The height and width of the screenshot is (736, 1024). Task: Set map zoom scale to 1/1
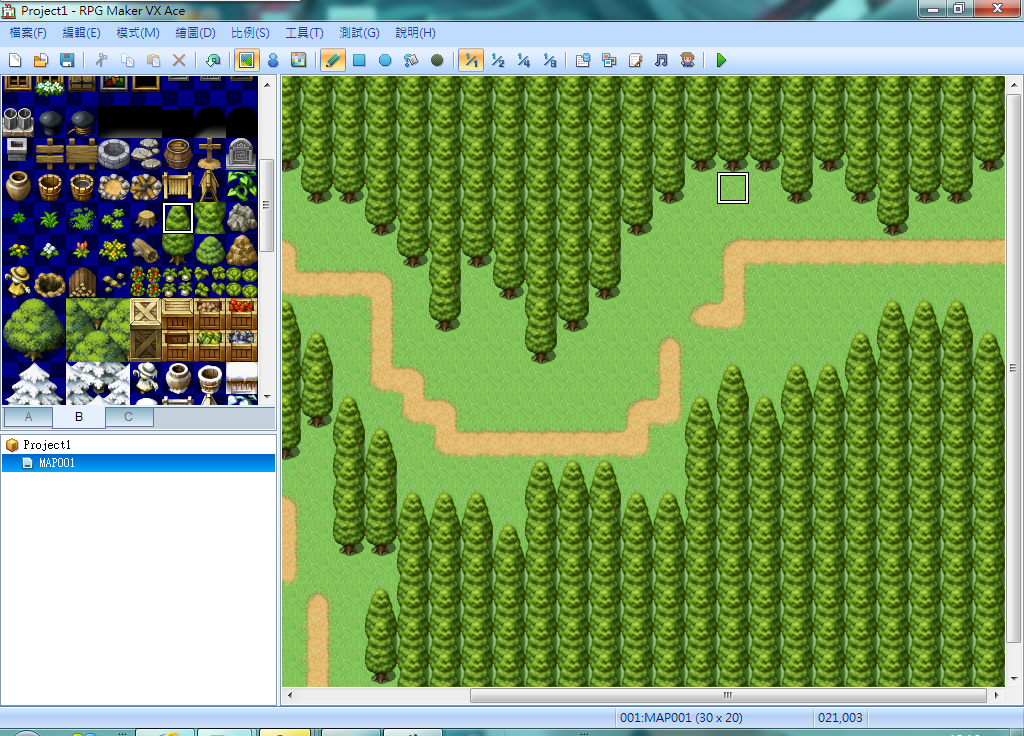pos(471,61)
